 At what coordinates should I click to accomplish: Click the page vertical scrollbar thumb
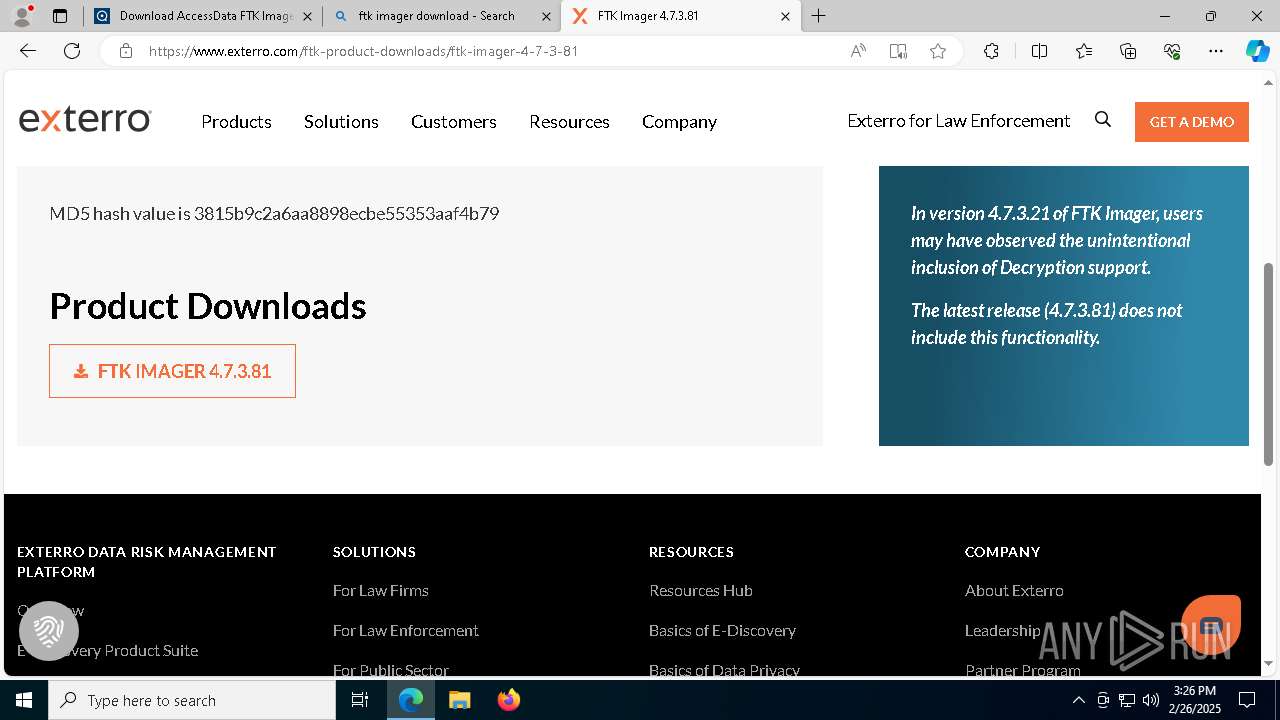click(1269, 364)
